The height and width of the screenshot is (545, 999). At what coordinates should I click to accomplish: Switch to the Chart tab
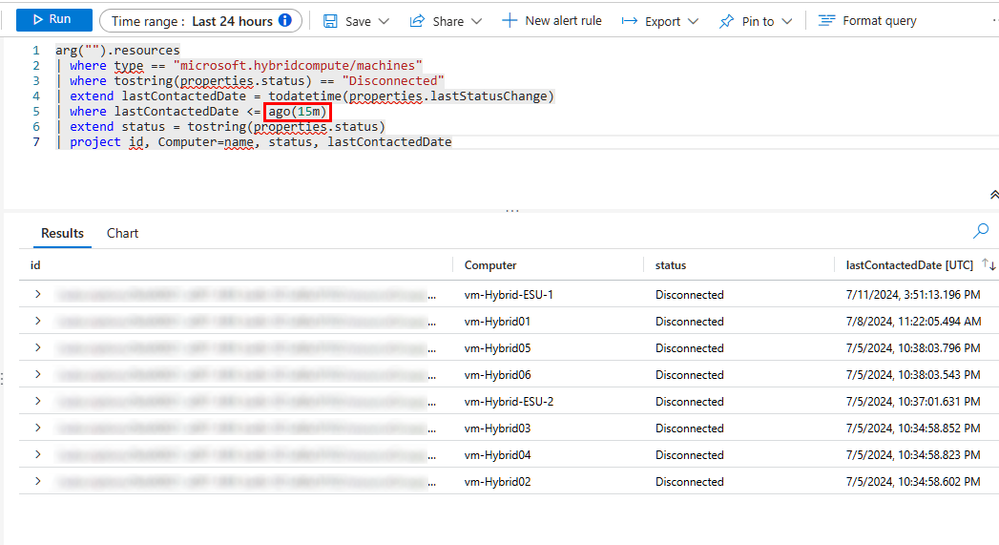(122, 233)
